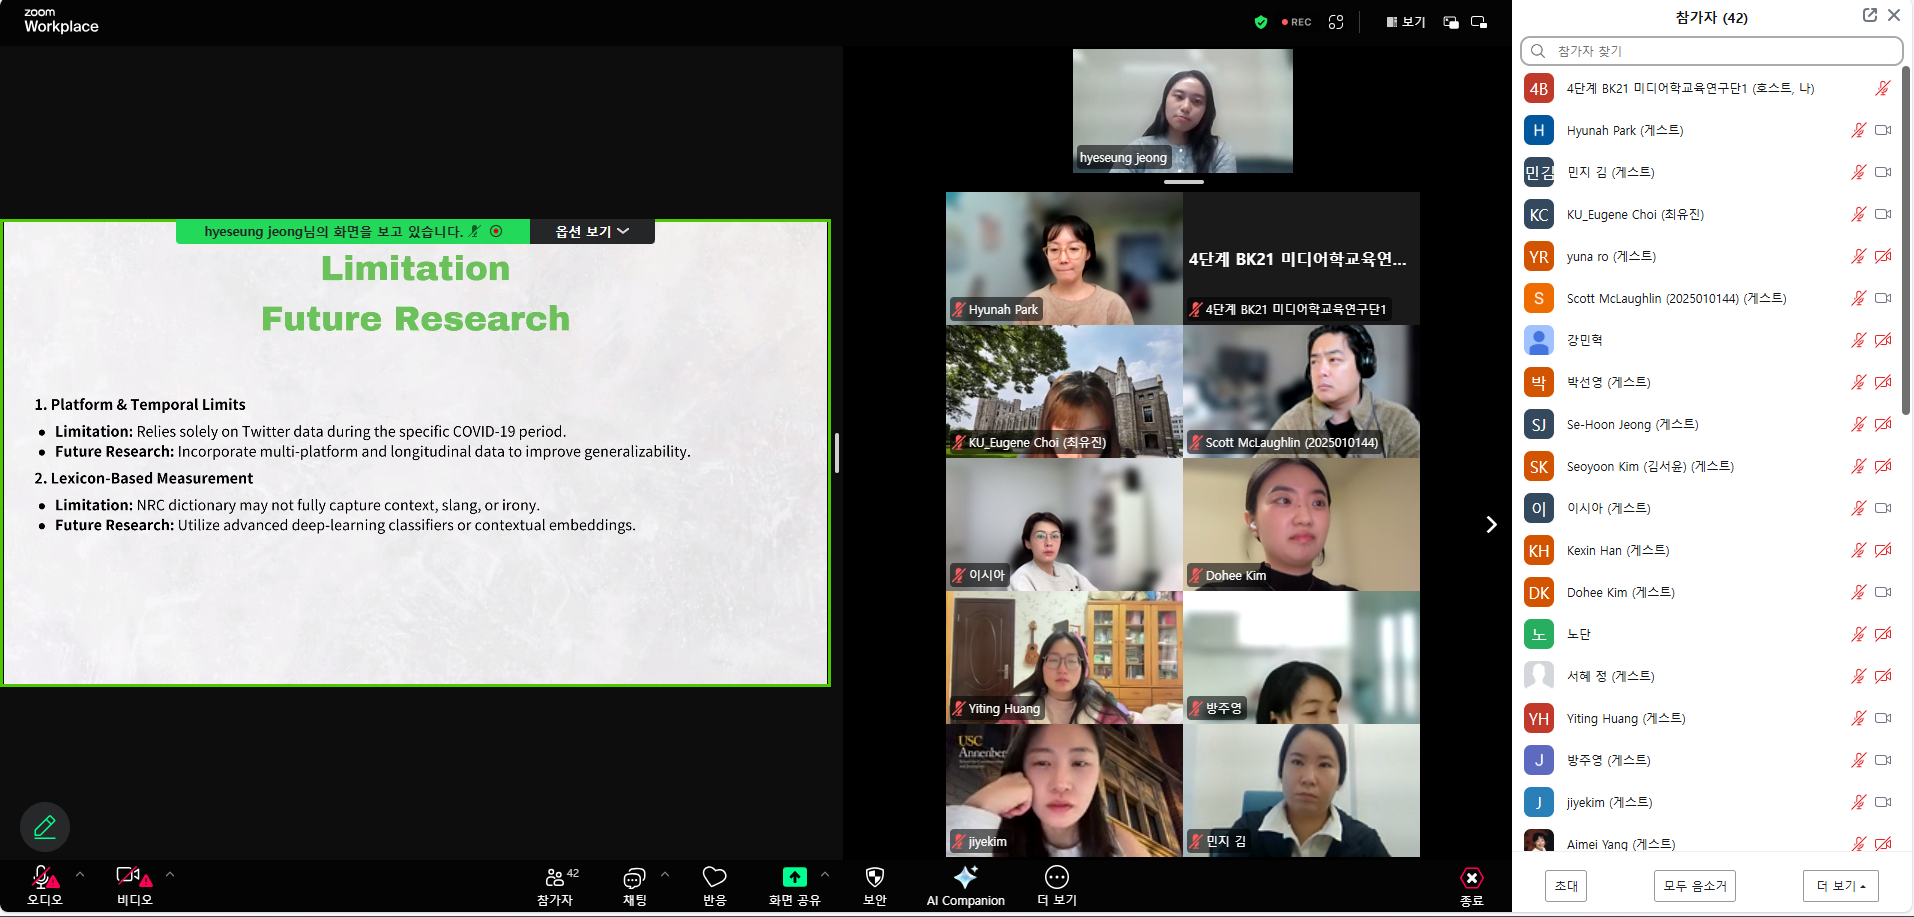Toggle the 참가자 participants panel
The image size is (1914, 917).
point(555,885)
